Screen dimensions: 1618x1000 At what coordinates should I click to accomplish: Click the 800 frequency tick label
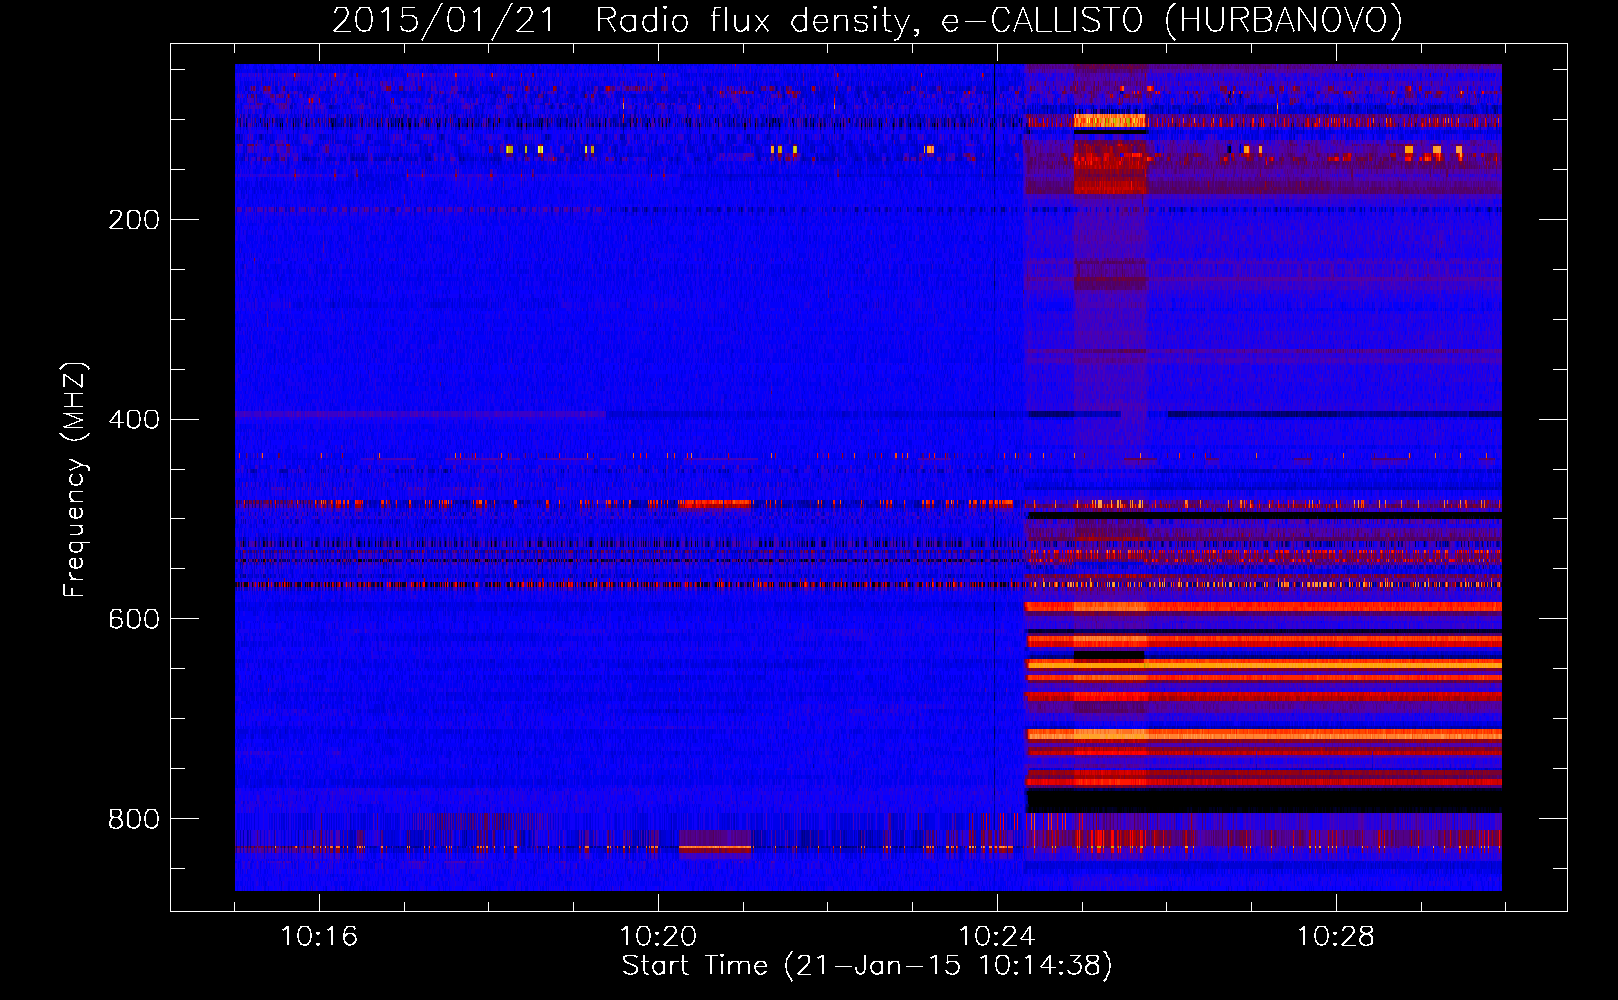click(134, 820)
